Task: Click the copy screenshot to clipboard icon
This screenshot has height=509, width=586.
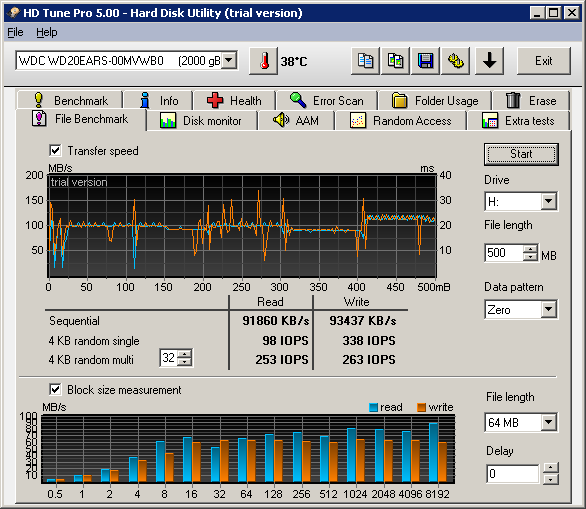Action: tap(395, 61)
